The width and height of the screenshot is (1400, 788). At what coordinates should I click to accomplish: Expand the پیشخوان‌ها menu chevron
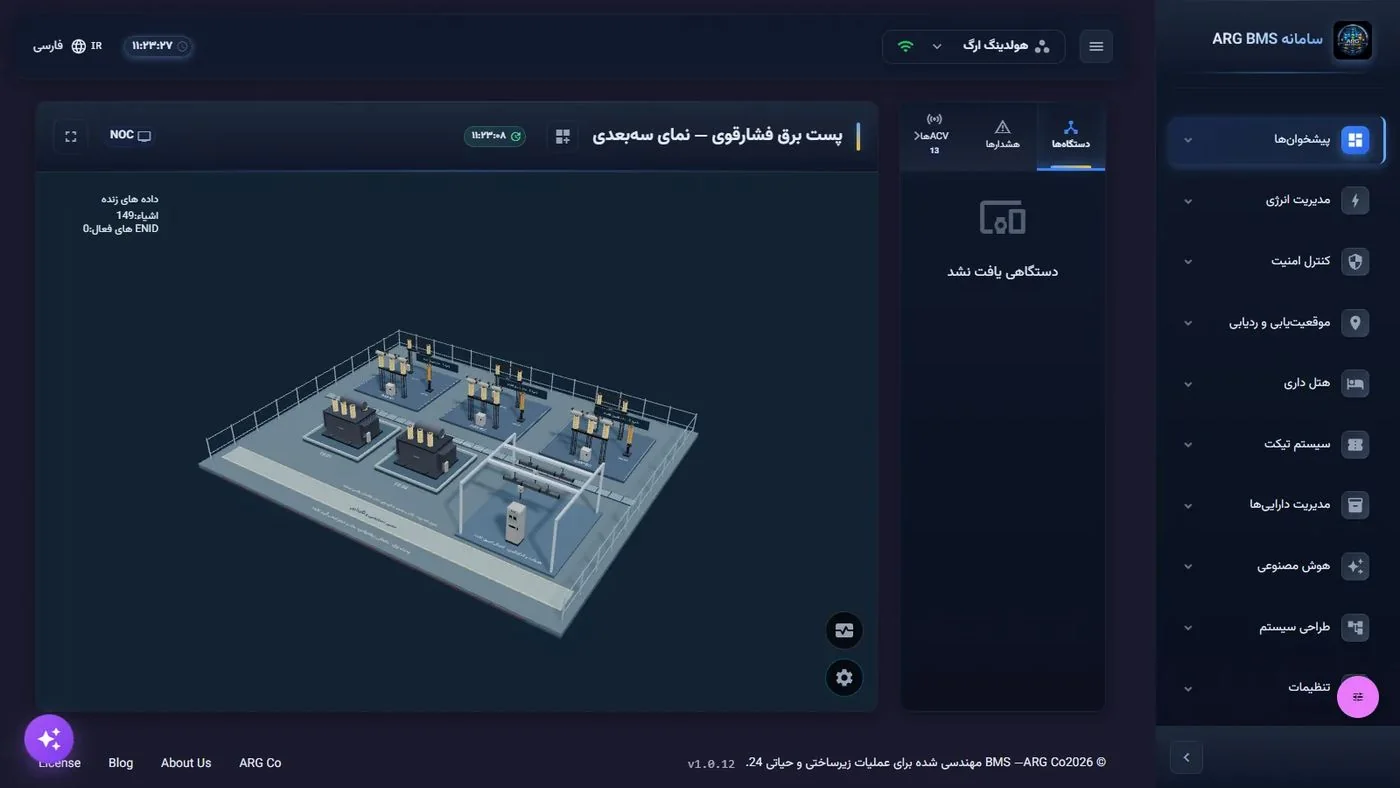point(1188,140)
